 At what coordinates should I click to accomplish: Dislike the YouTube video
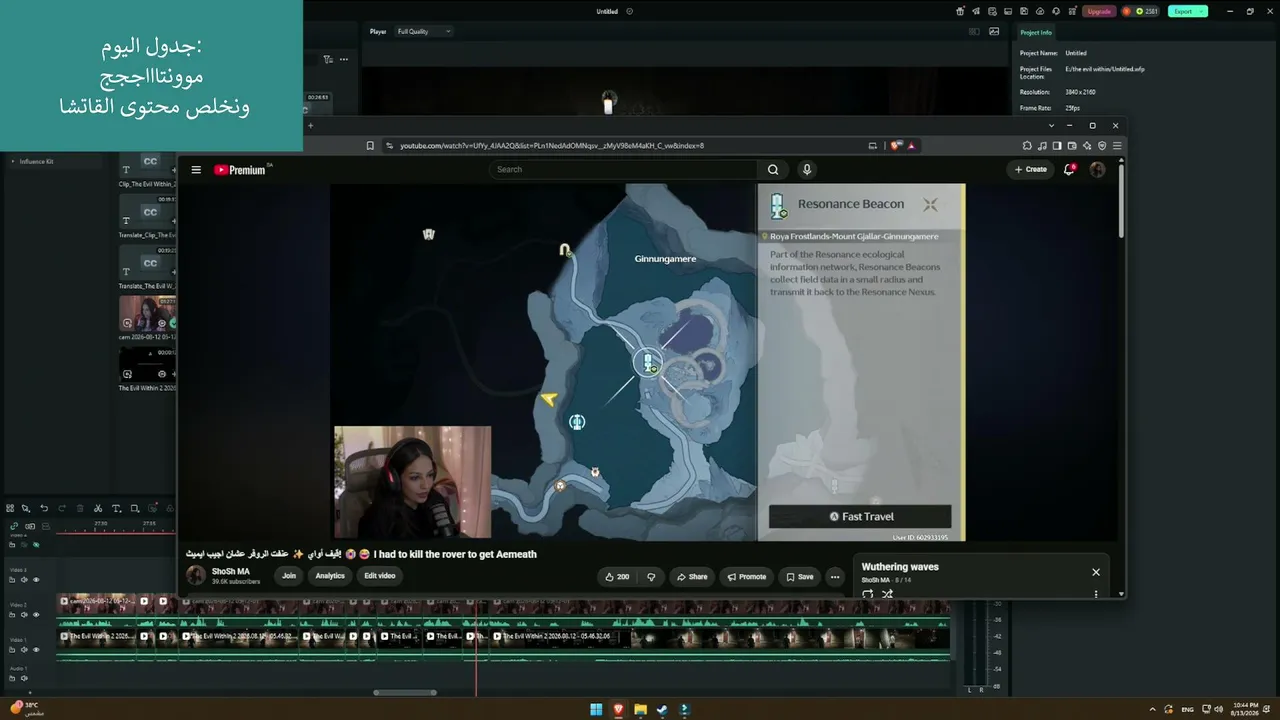[x=651, y=577]
